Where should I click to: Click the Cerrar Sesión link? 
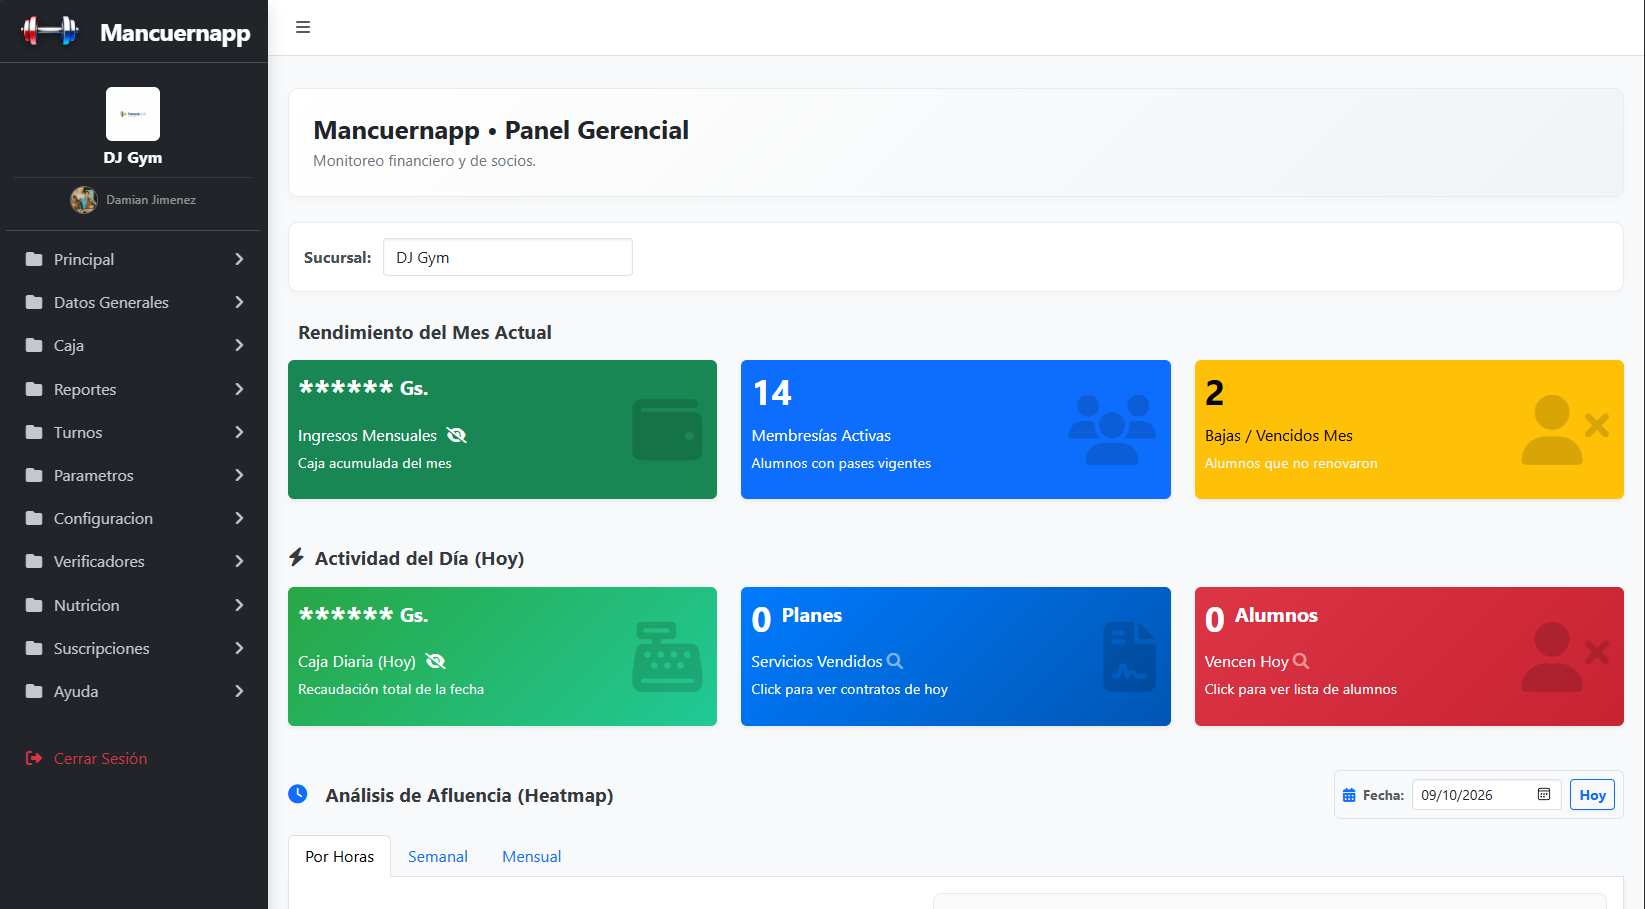click(100, 758)
